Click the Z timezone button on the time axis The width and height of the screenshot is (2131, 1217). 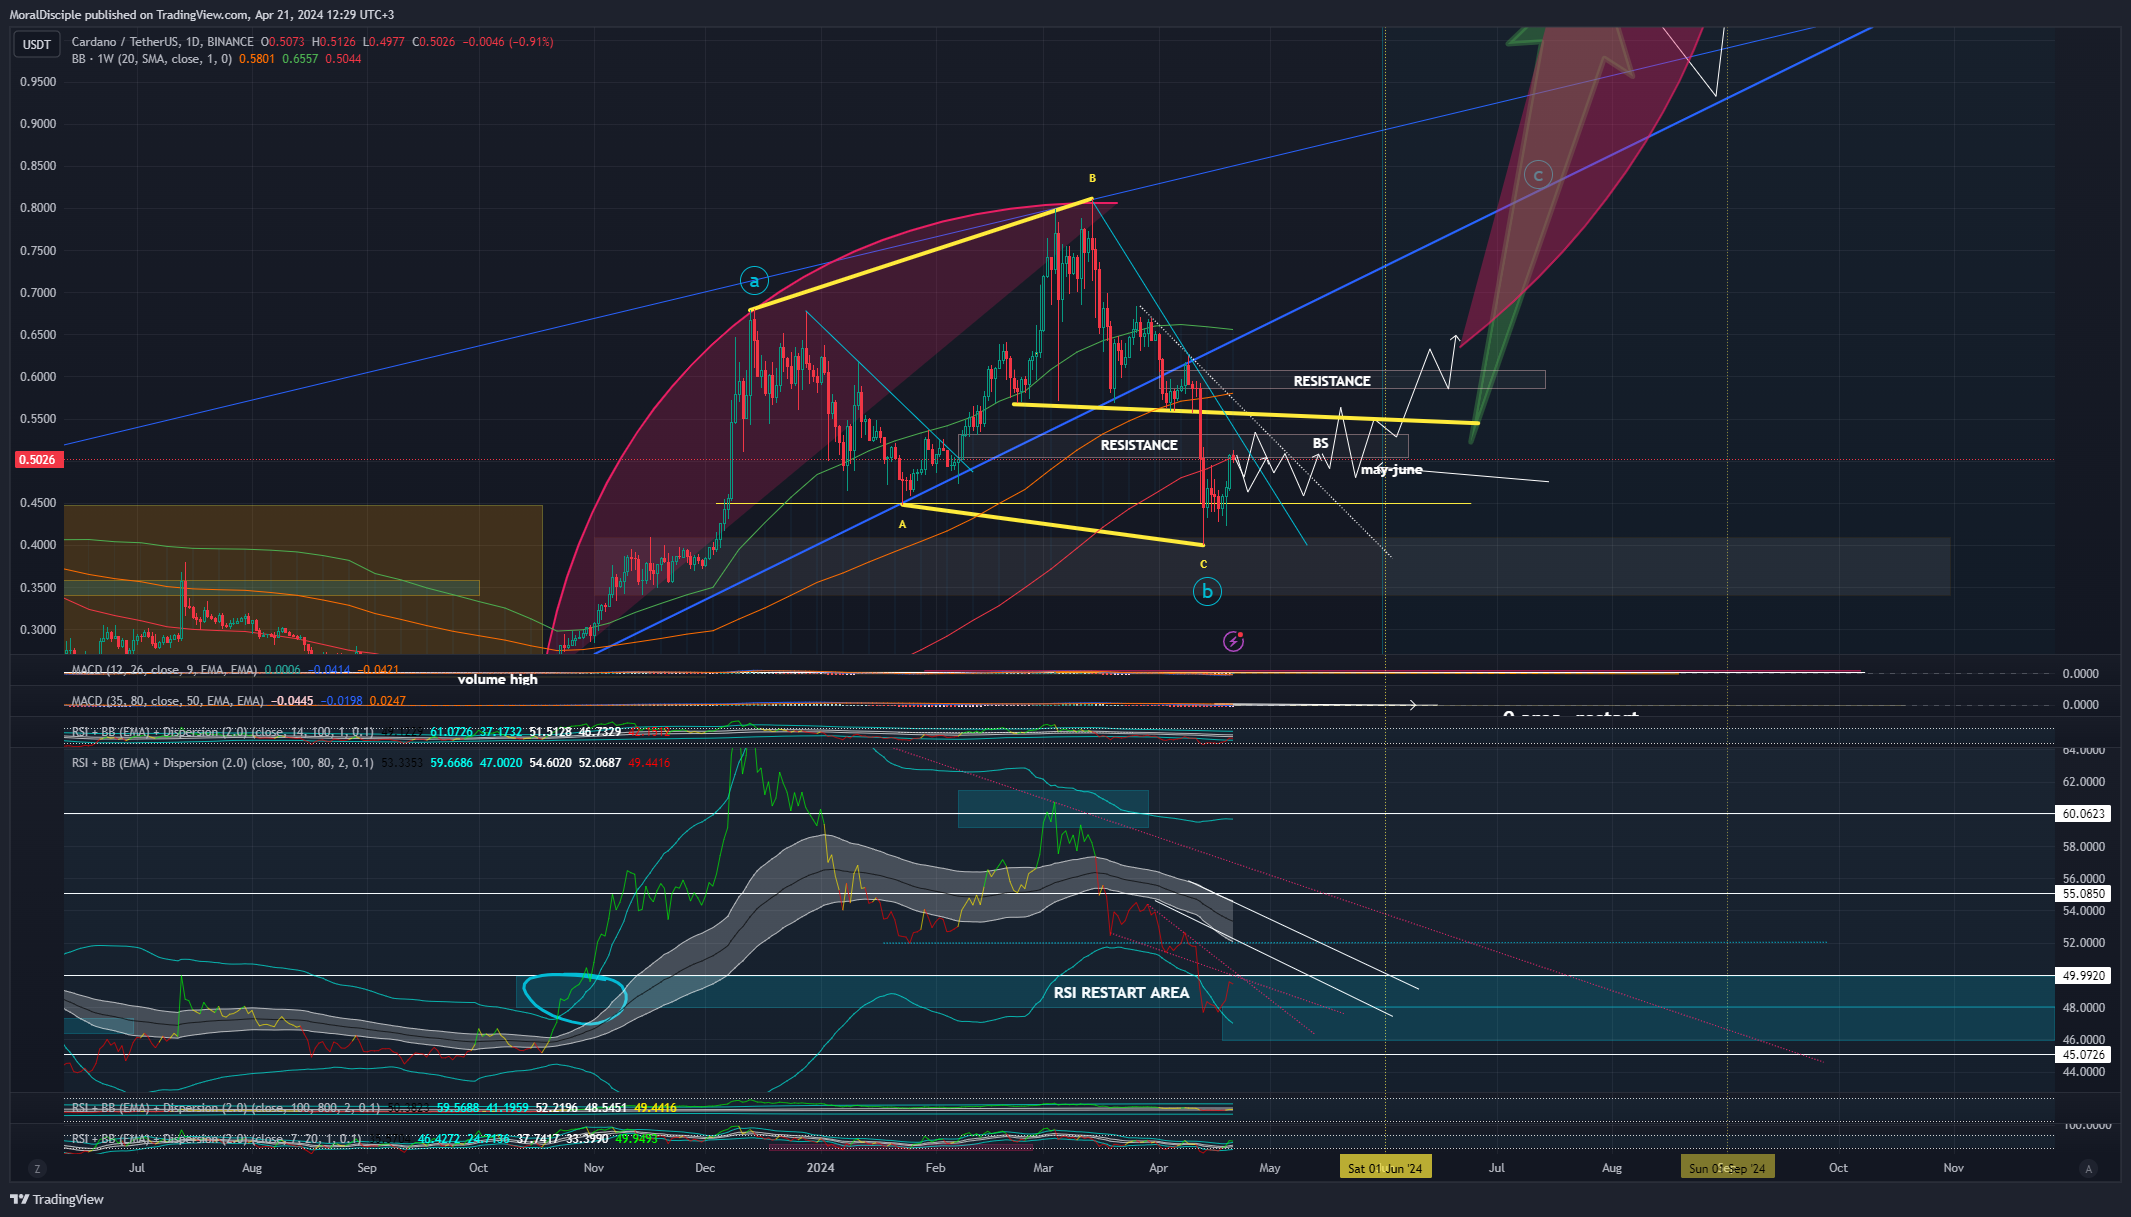coord(37,1168)
